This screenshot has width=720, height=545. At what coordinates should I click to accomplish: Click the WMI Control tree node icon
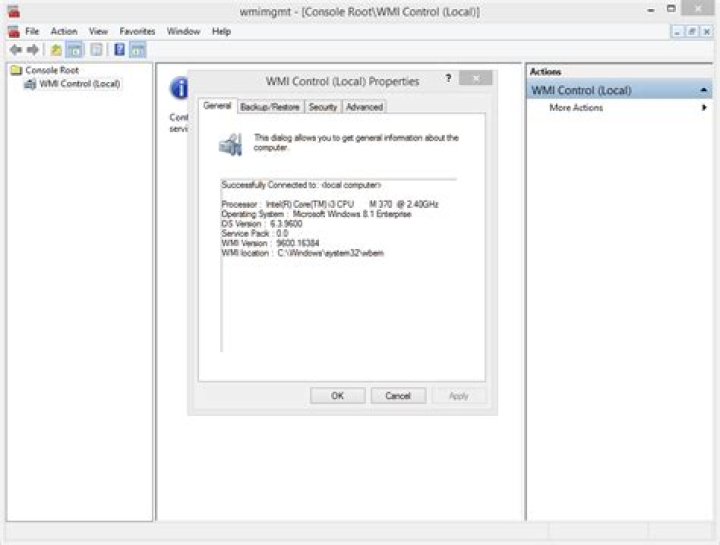tap(30, 84)
